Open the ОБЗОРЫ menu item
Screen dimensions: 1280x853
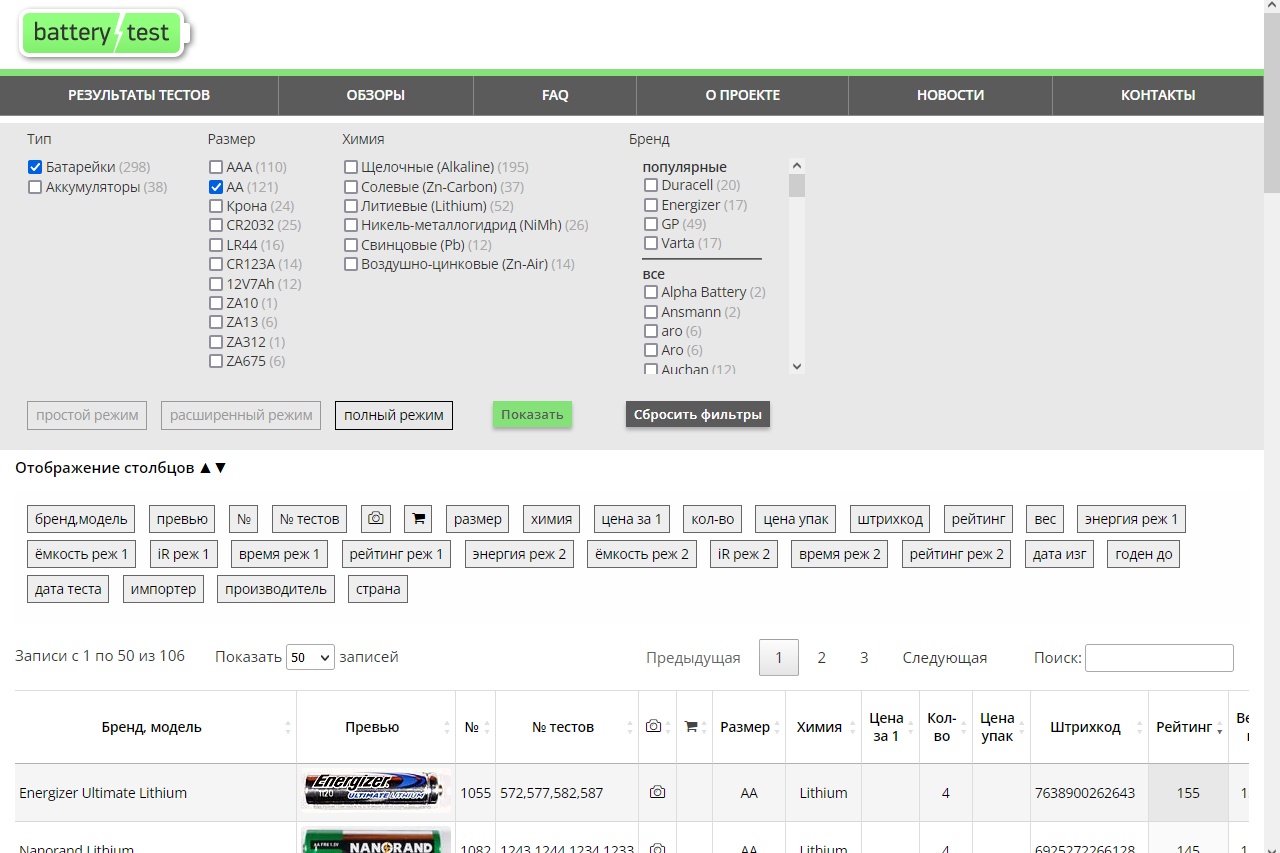tap(376, 96)
